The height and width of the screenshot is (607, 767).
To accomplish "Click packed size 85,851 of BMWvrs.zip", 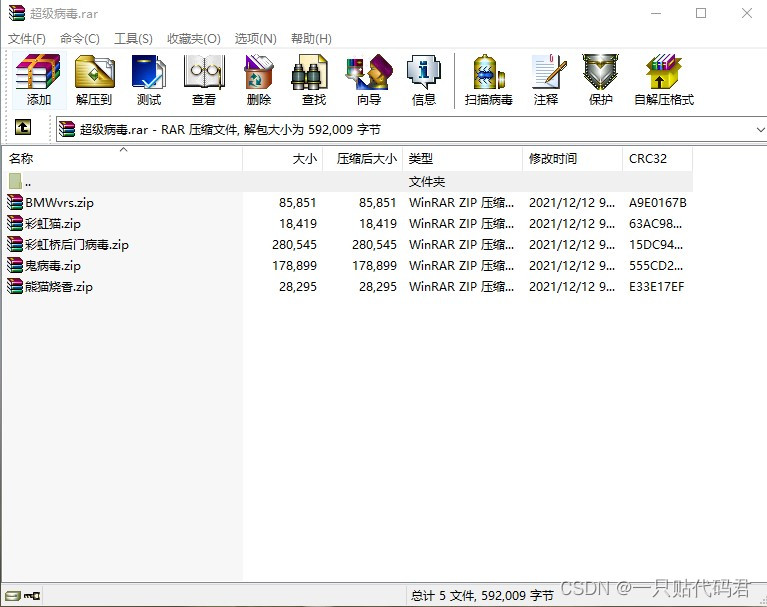I will point(378,202).
